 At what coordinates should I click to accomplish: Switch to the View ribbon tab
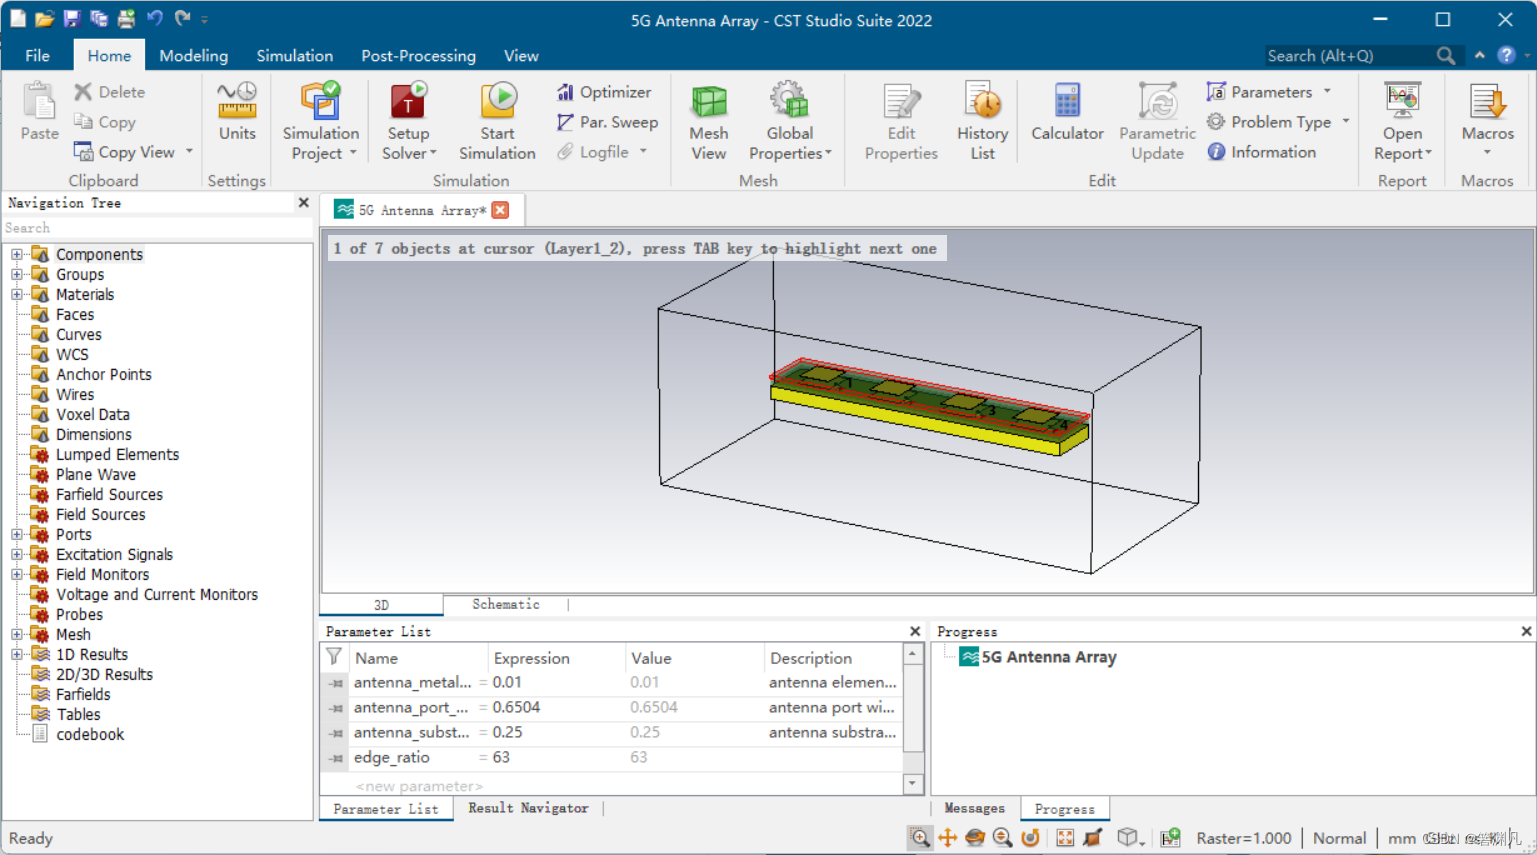[x=521, y=56]
